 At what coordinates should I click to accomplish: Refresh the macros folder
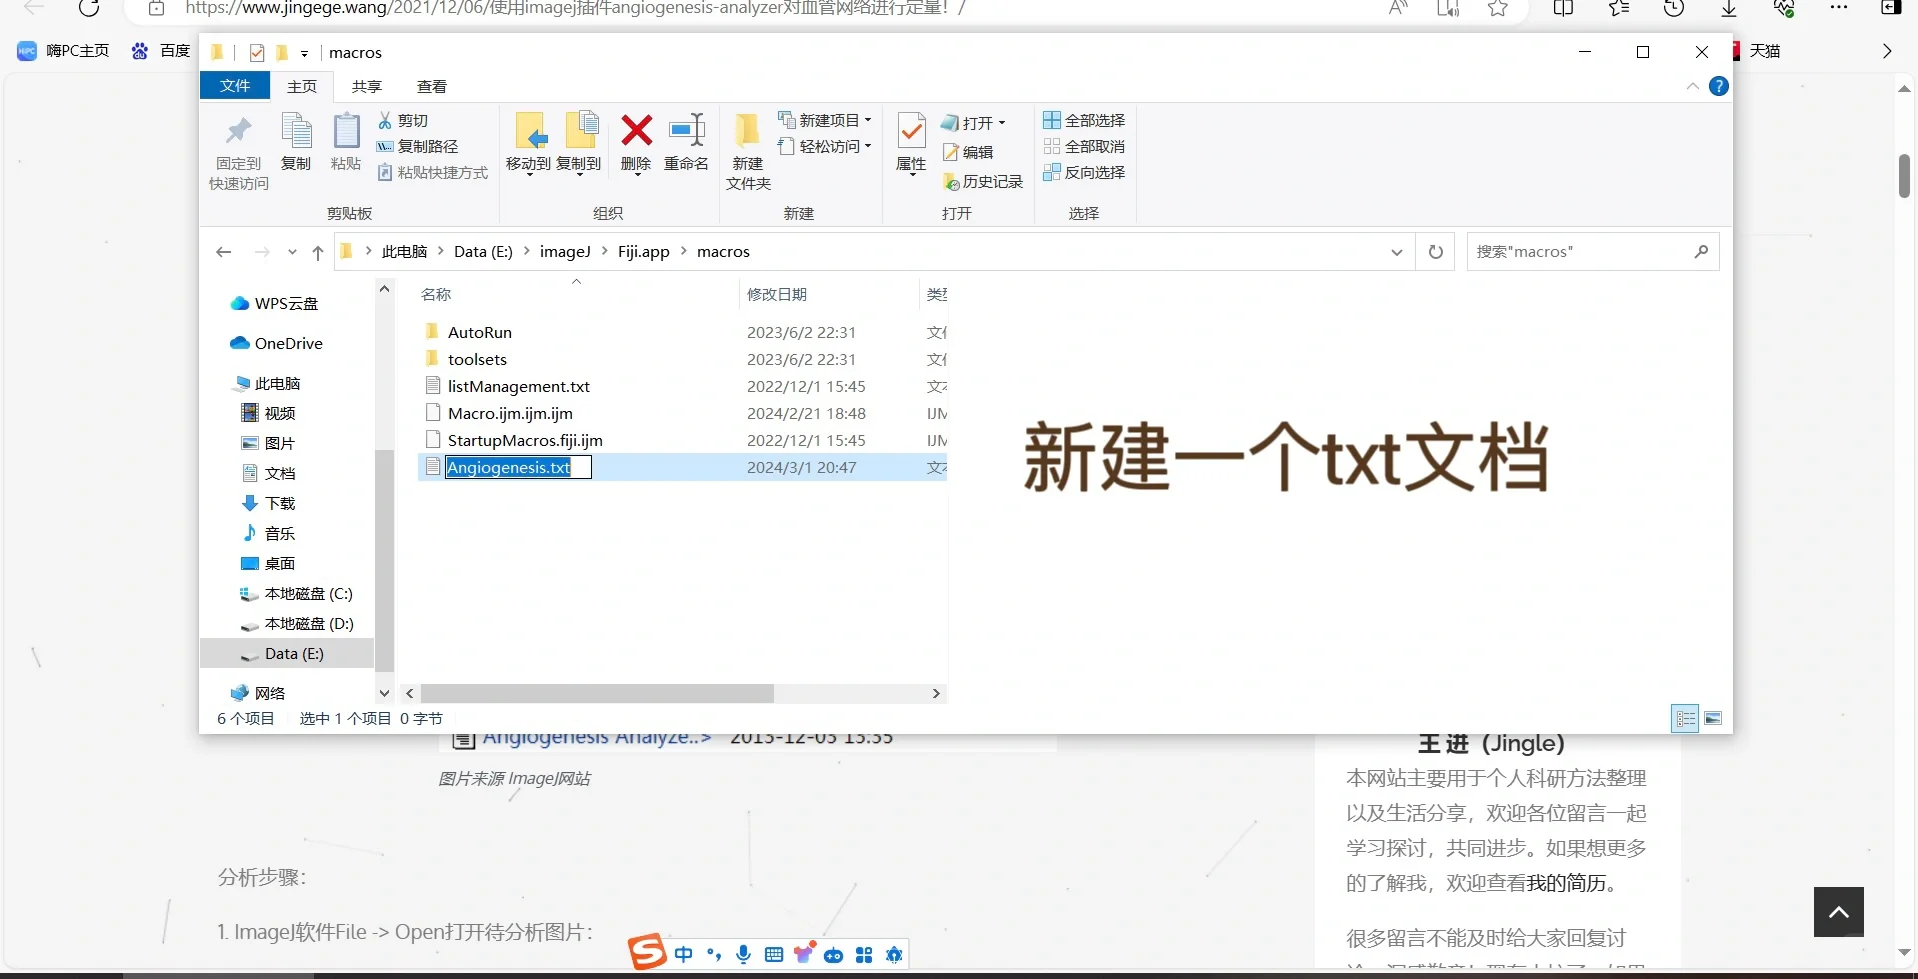[1436, 252]
